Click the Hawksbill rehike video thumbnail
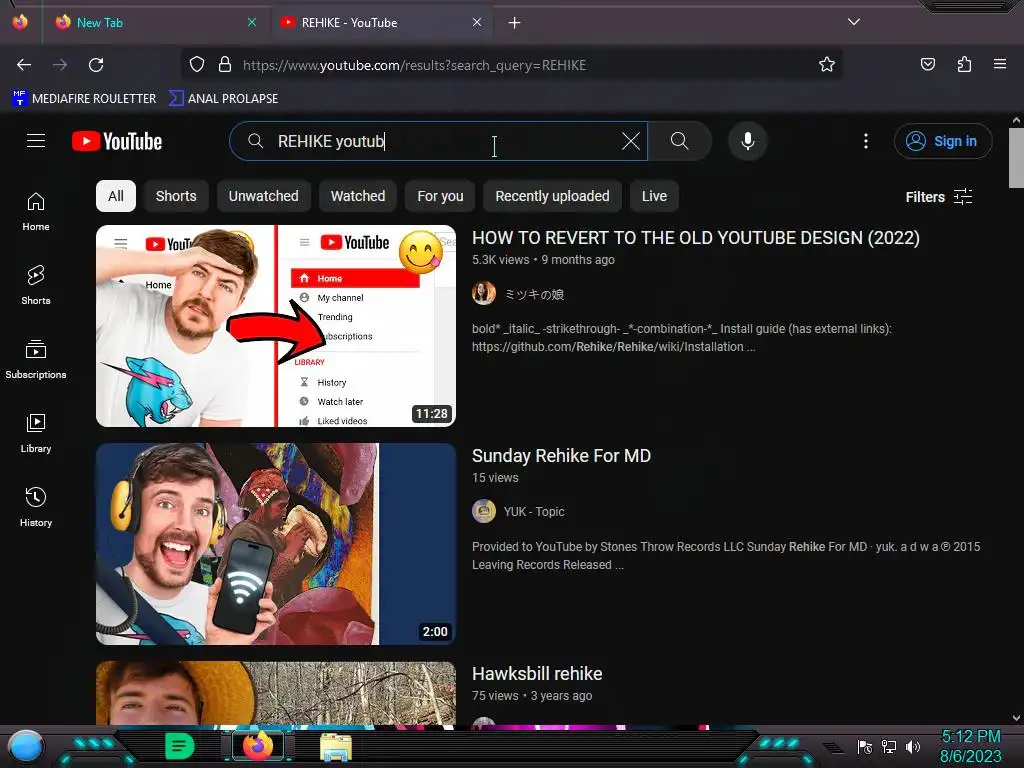The image size is (1024, 768). [x=276, y=693]
